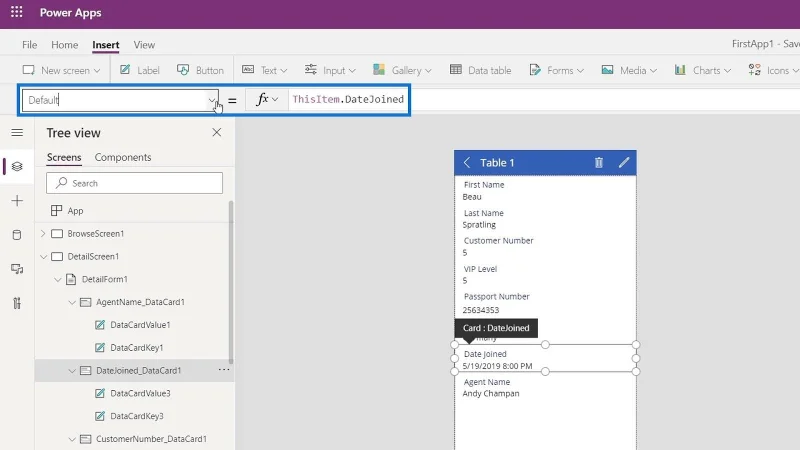Select the Insert tab
Screen dimensions: 800x450
coord(106,45)
